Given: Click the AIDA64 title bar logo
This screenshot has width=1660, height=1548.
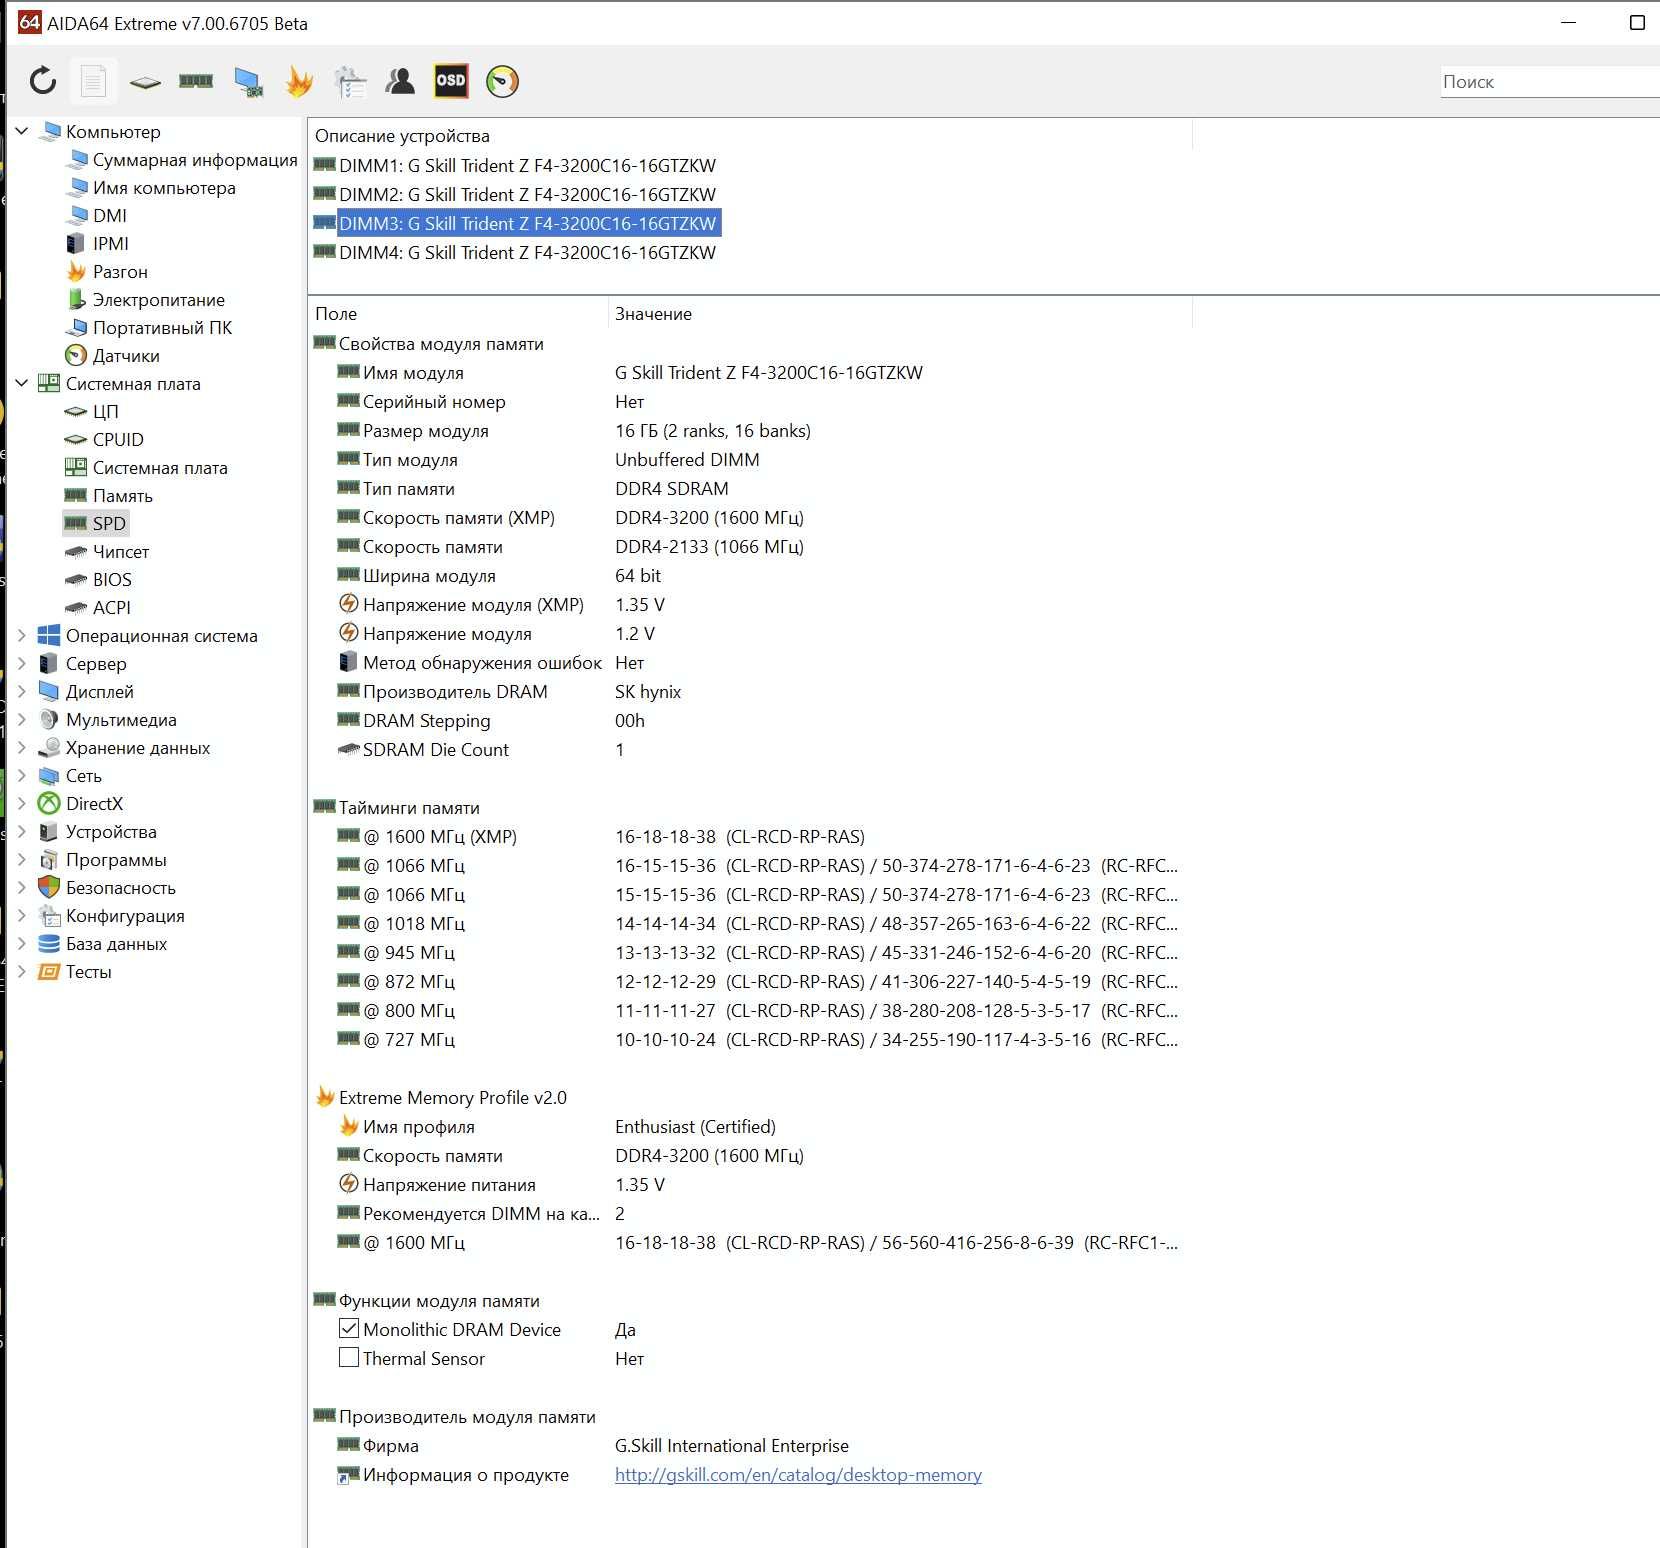Looking at the screenshot, I should tap(29, 22).
